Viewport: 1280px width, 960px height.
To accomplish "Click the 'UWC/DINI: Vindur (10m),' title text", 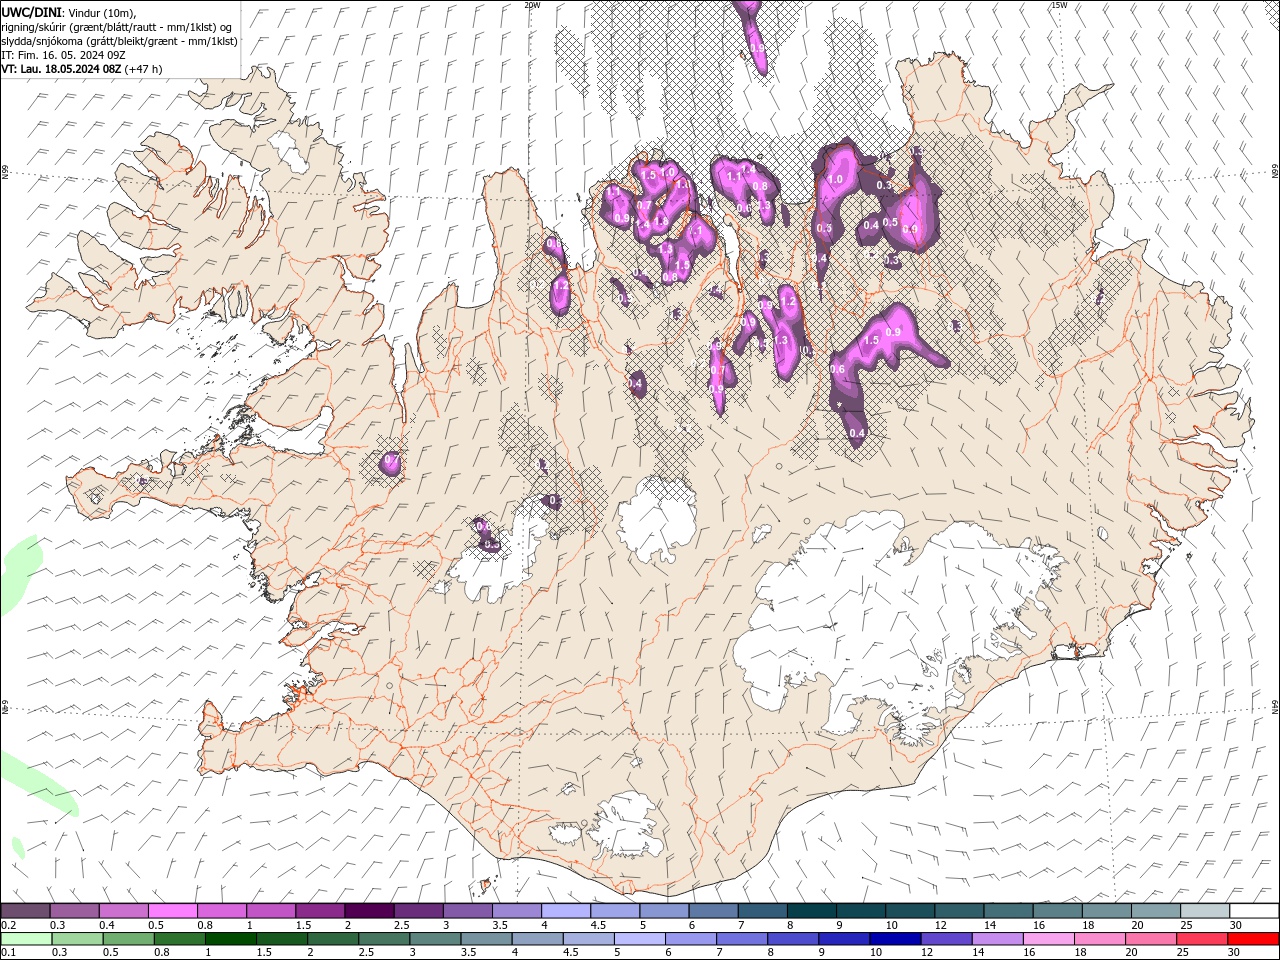I will point(69,12).
